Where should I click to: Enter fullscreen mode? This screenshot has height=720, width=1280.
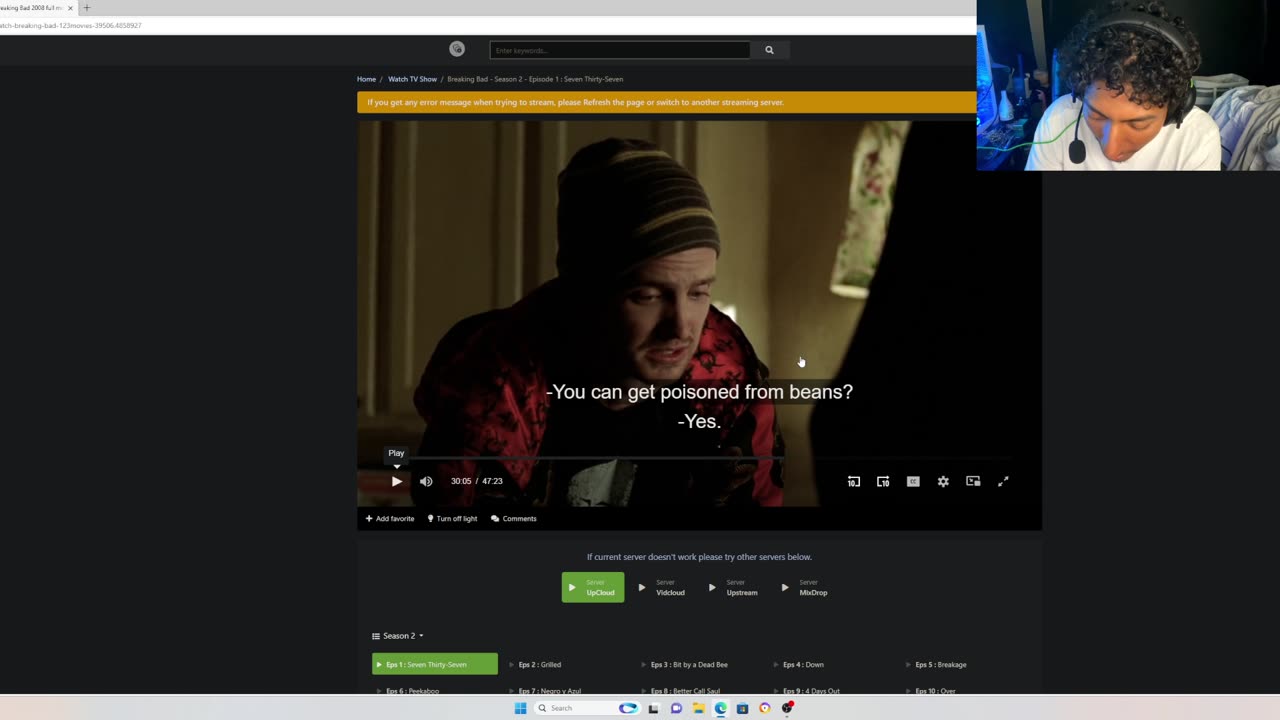point(1003,481)
